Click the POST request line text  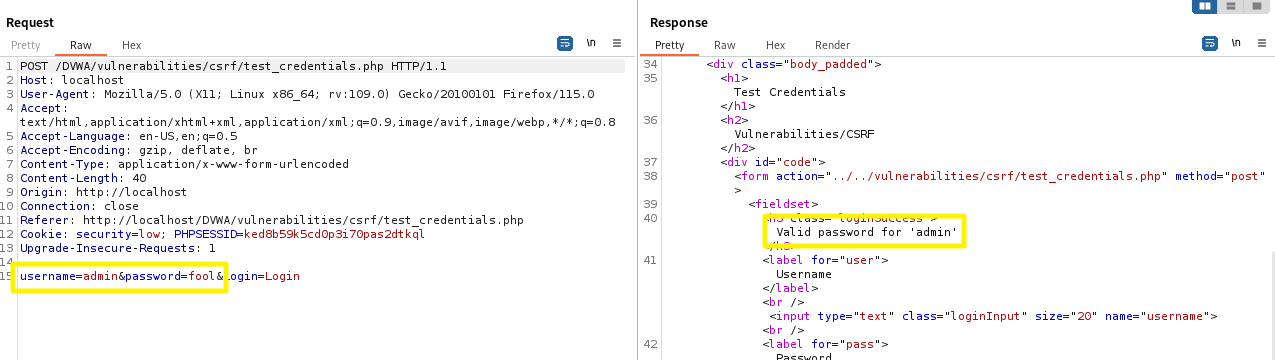[233, 66]
